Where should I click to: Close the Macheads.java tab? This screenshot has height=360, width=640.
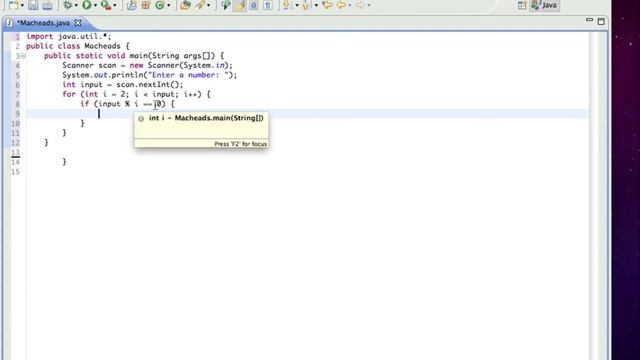tap(78, 23)
